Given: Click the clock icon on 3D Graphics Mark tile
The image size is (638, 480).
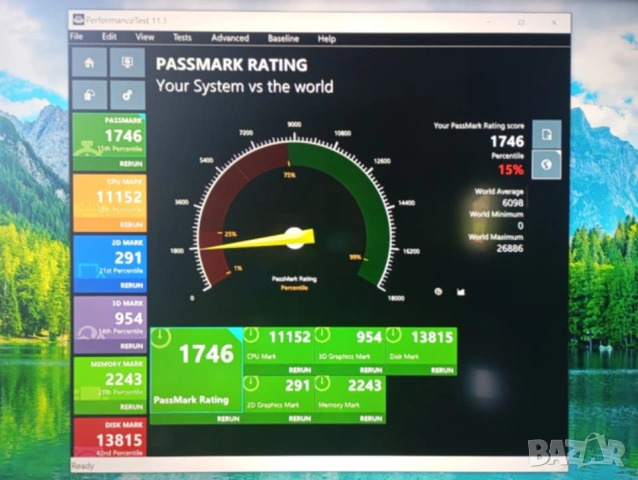Looking at the screenshot, I should click(x=323, y=335).
